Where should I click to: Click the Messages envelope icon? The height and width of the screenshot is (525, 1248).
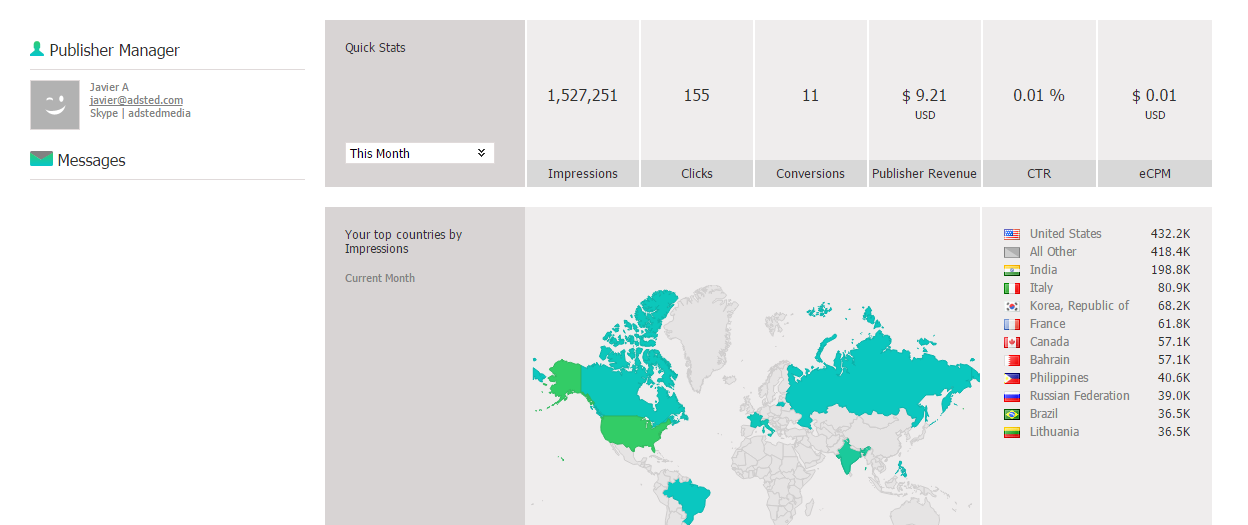coord(41,159)
